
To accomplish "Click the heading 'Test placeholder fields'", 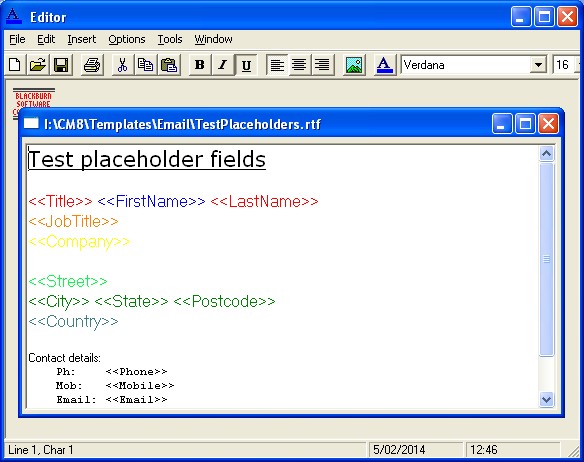I will coord(147,159).
